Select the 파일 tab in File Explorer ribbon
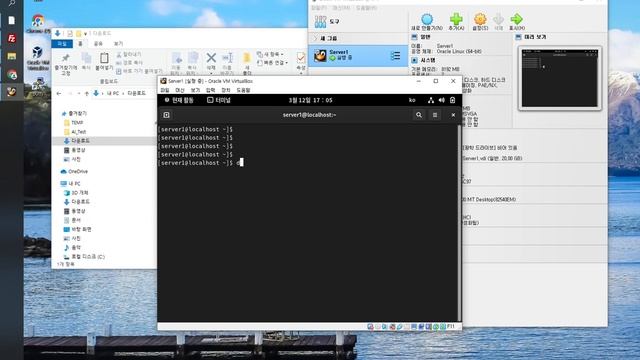The height and width of the screenshot is (360, 640). coord(62,44)
